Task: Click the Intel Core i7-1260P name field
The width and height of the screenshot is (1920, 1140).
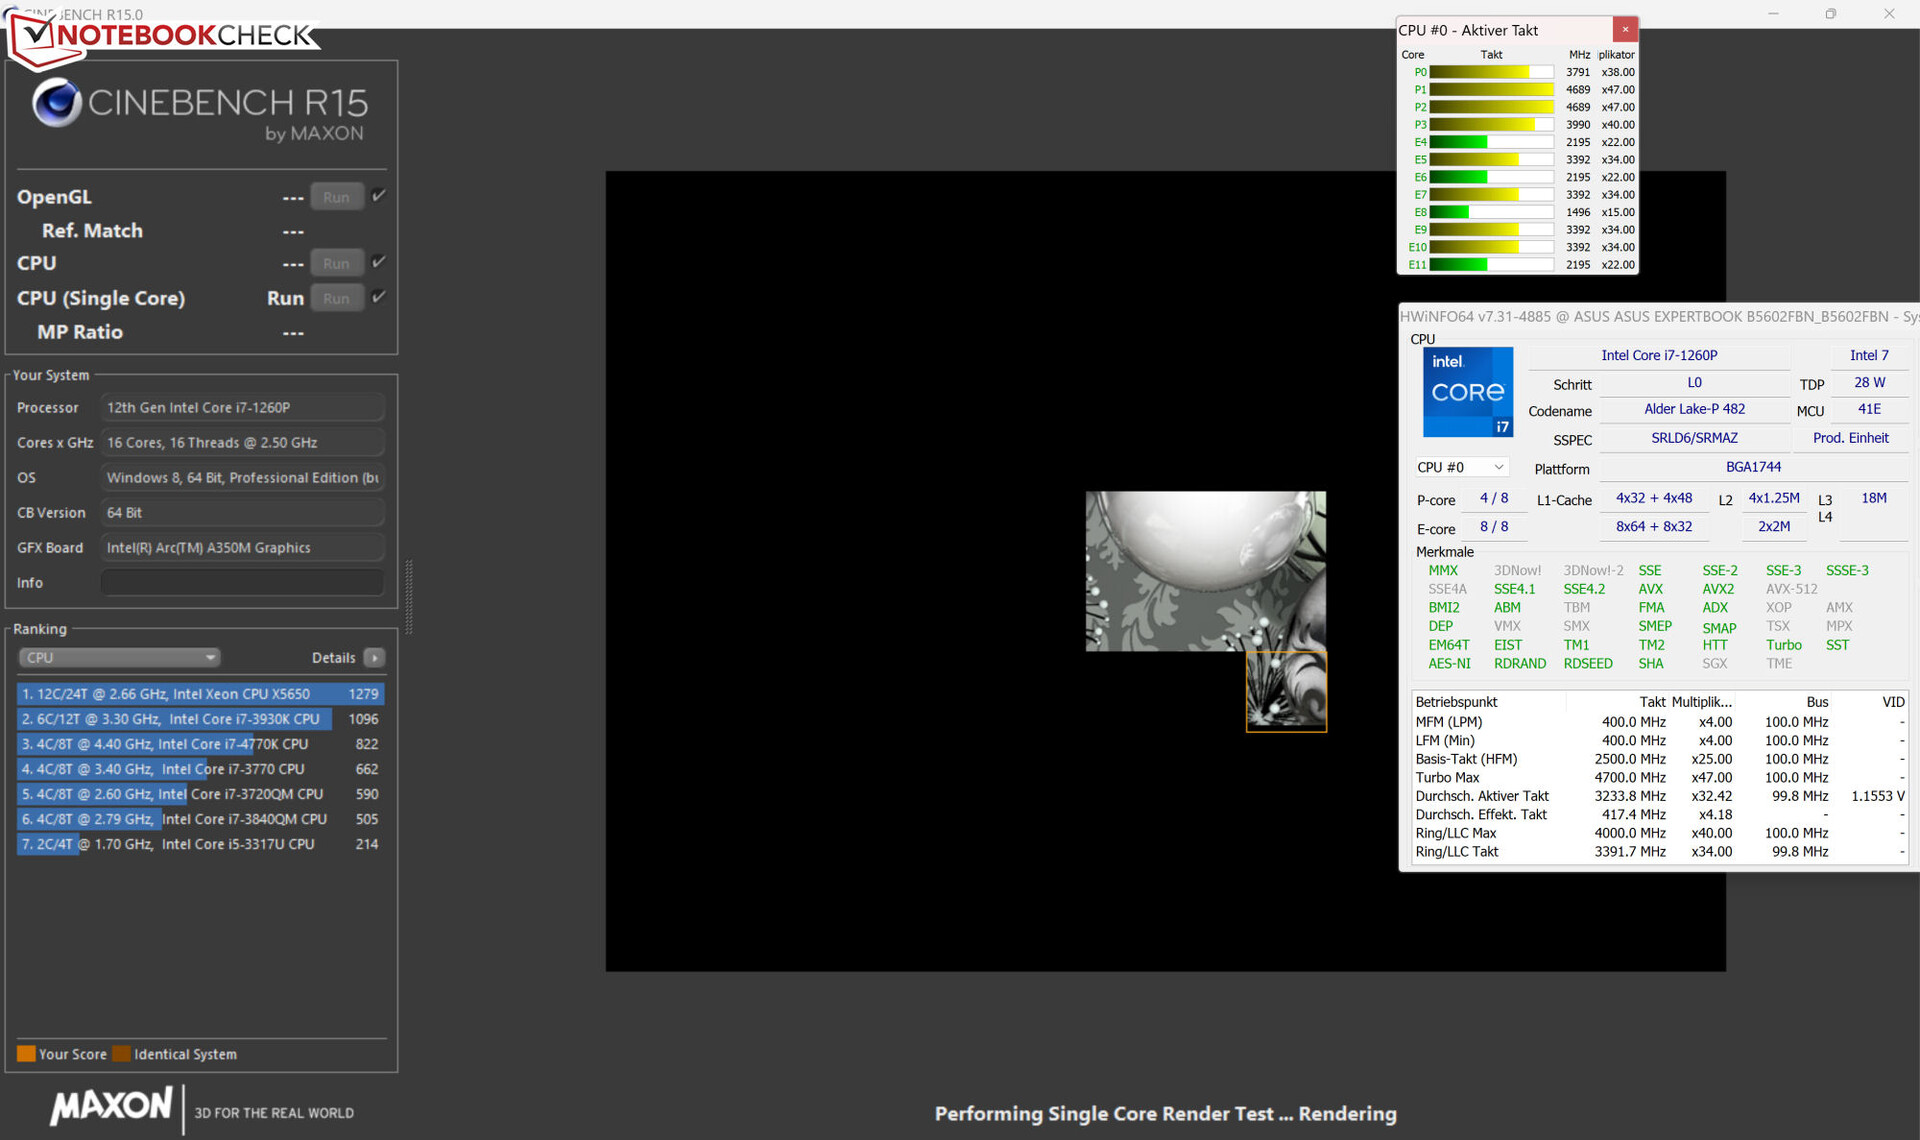Action: 1659,355
